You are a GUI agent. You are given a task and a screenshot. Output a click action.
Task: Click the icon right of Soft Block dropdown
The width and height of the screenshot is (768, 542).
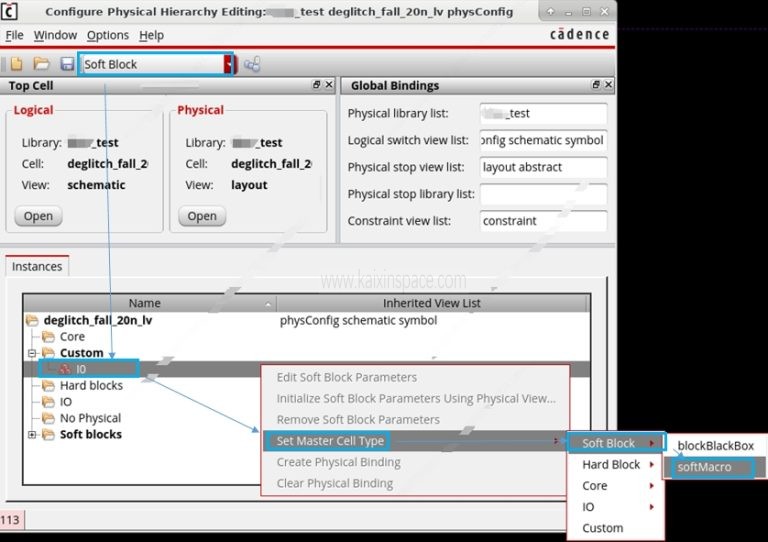252,64
